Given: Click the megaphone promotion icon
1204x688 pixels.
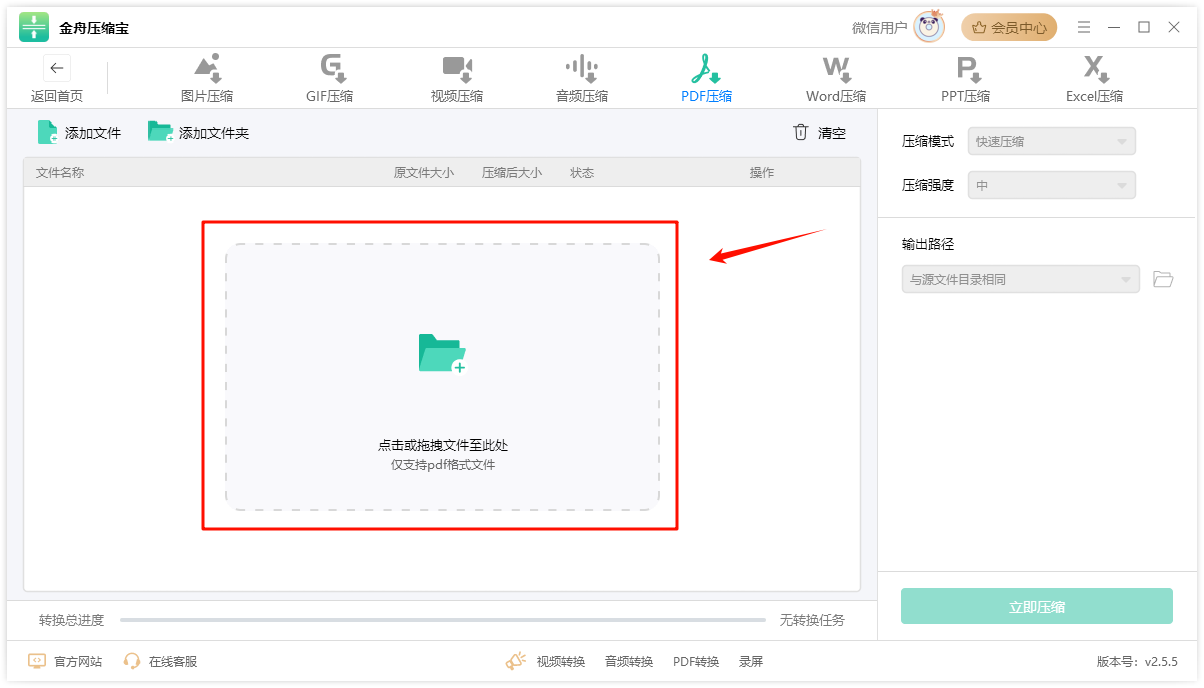Looking at the screenshot, I should tap(516, 661).
